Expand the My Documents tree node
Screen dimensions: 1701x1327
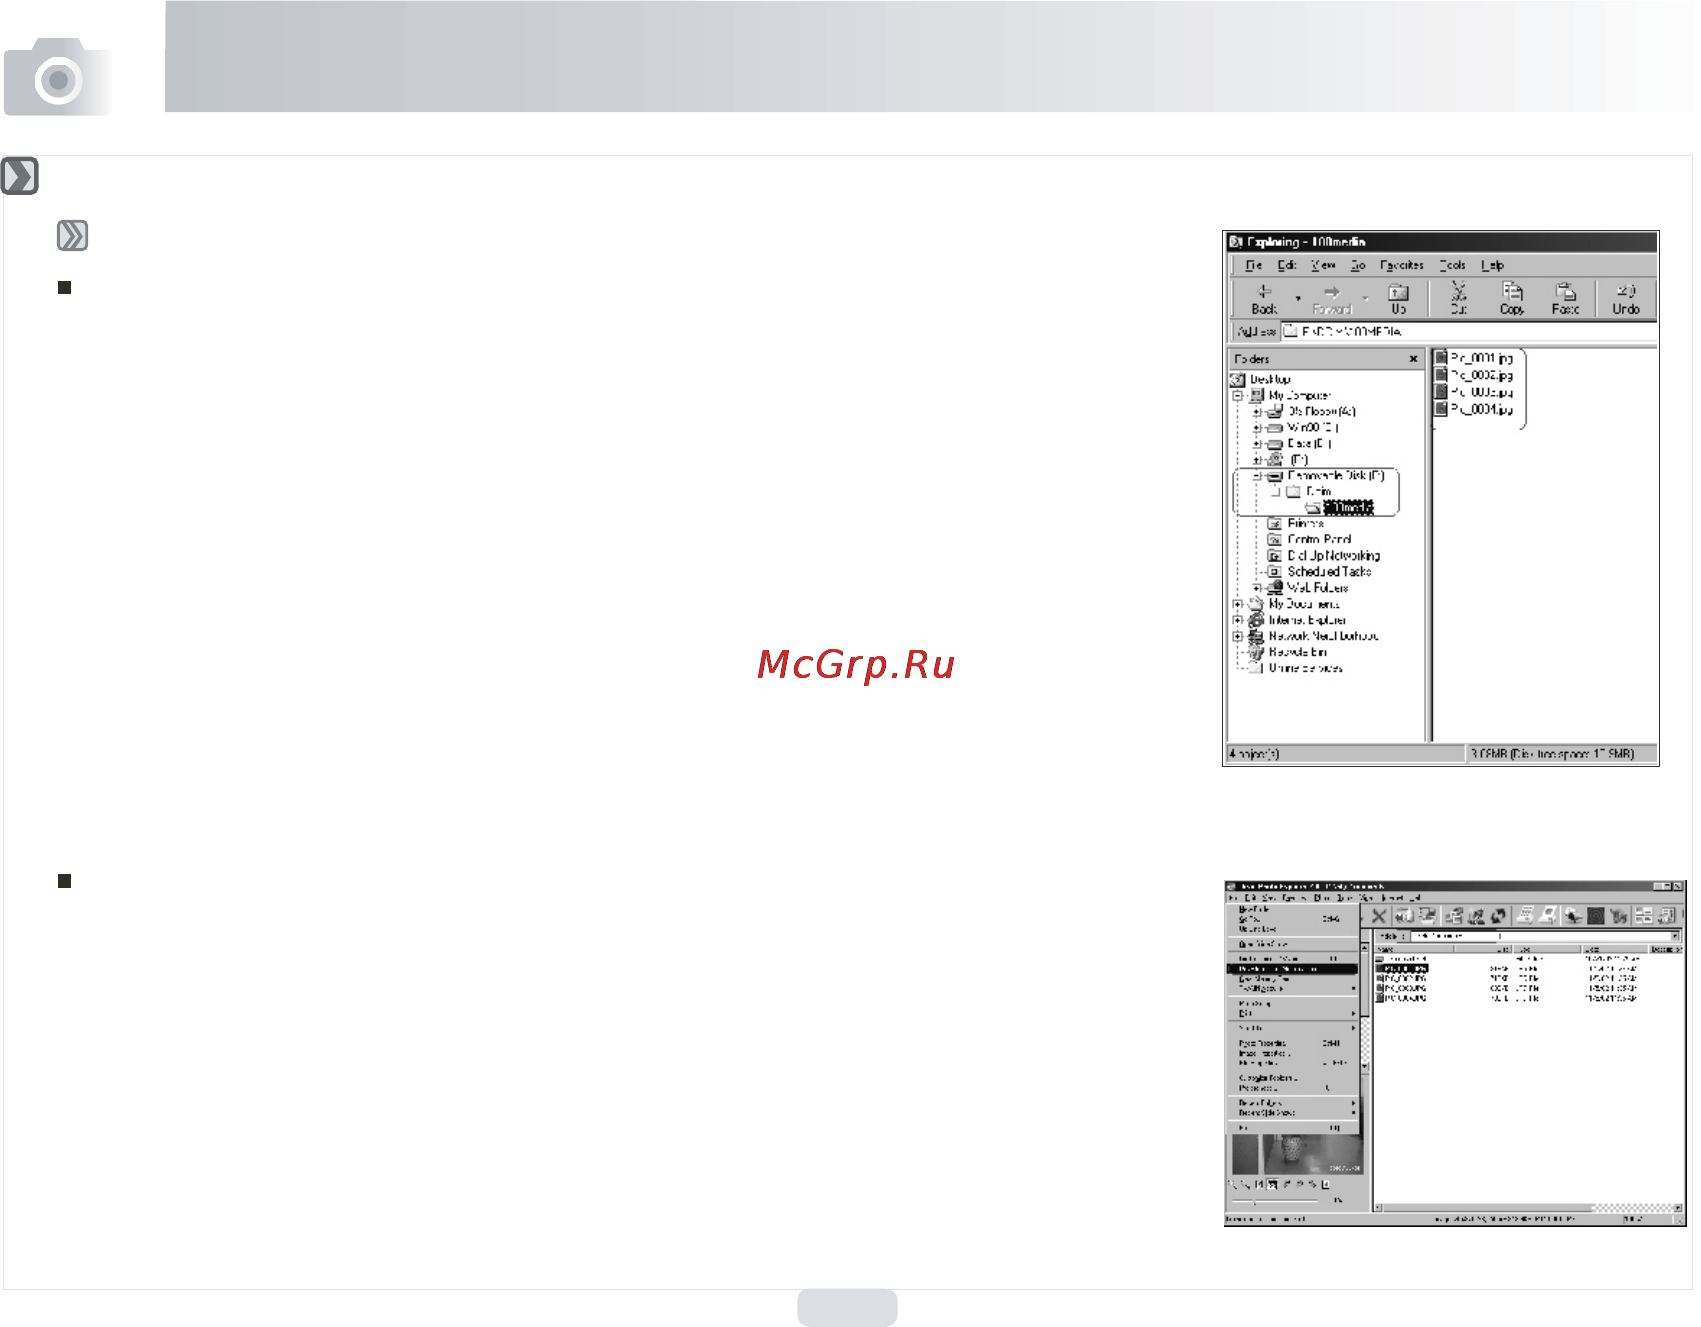1238,604
